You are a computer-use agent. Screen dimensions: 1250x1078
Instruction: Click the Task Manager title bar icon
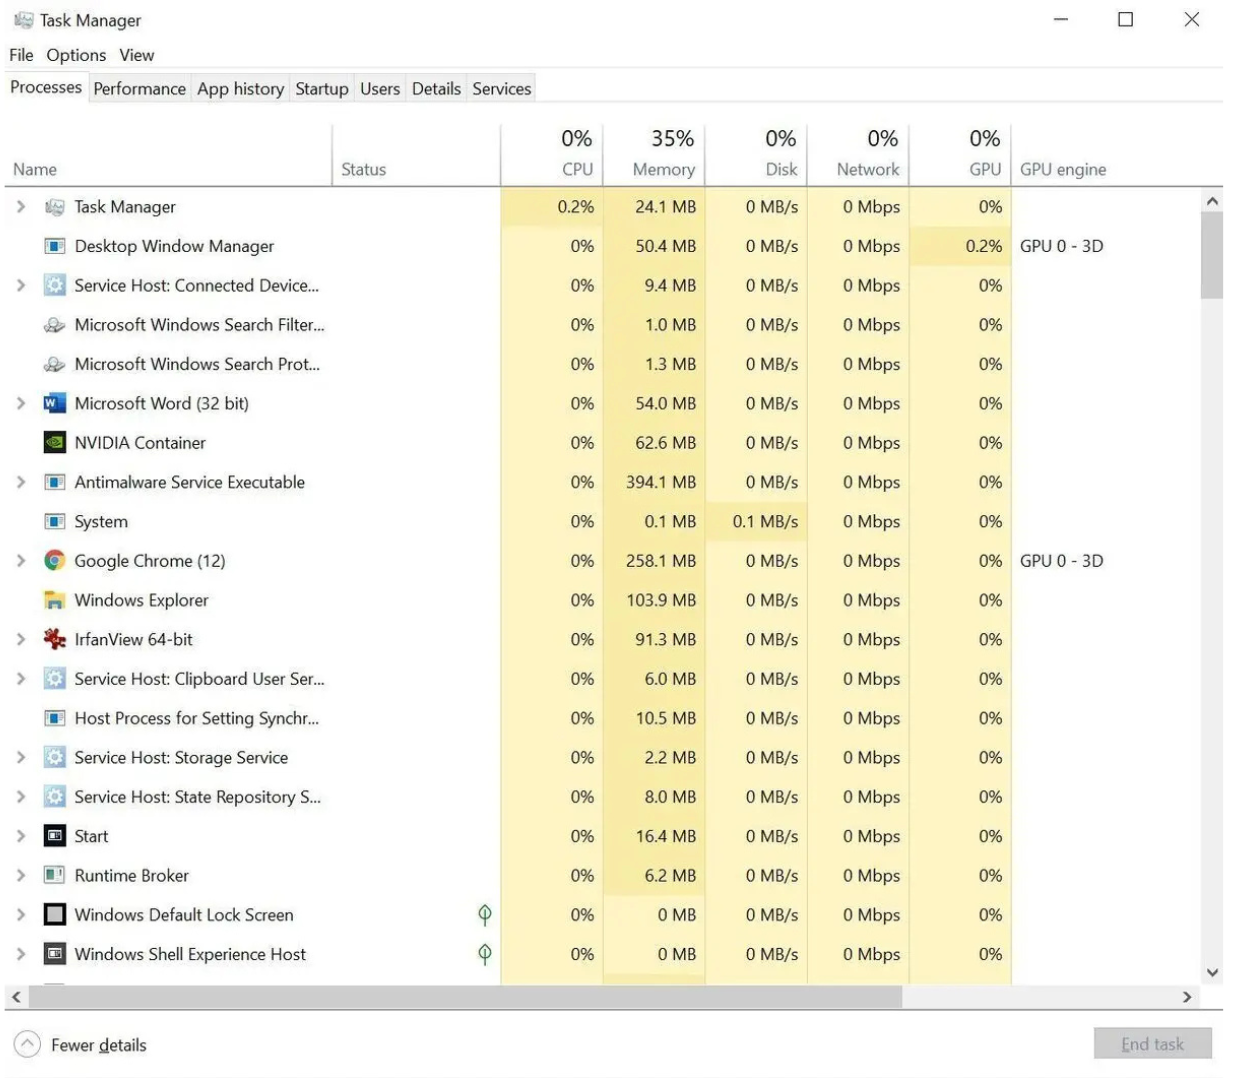coord(23,20)
